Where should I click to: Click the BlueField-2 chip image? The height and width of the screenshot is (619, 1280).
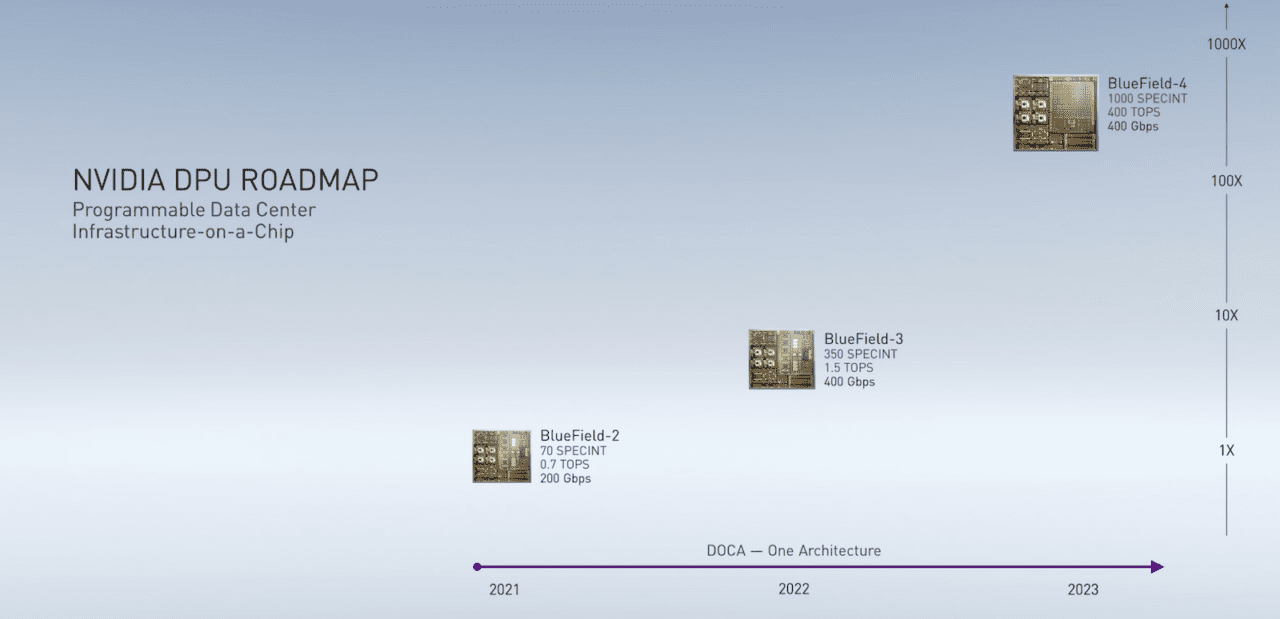[502, 456]
